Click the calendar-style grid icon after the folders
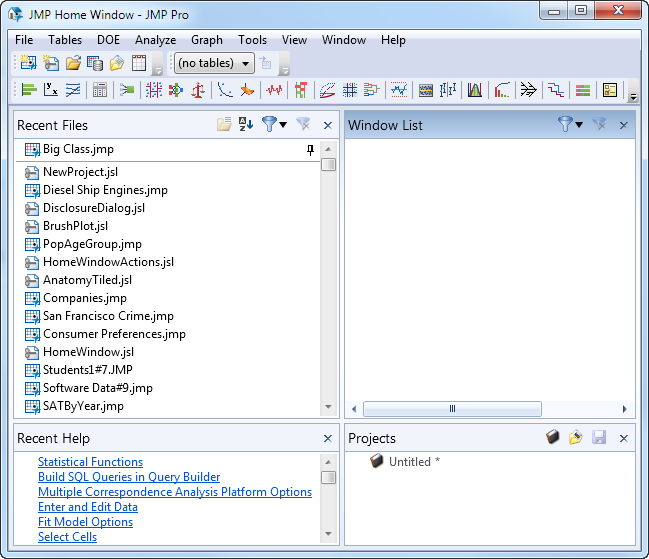Image resolution: width=649 pixels, height=559 pixels. click(x=139, y=63)
